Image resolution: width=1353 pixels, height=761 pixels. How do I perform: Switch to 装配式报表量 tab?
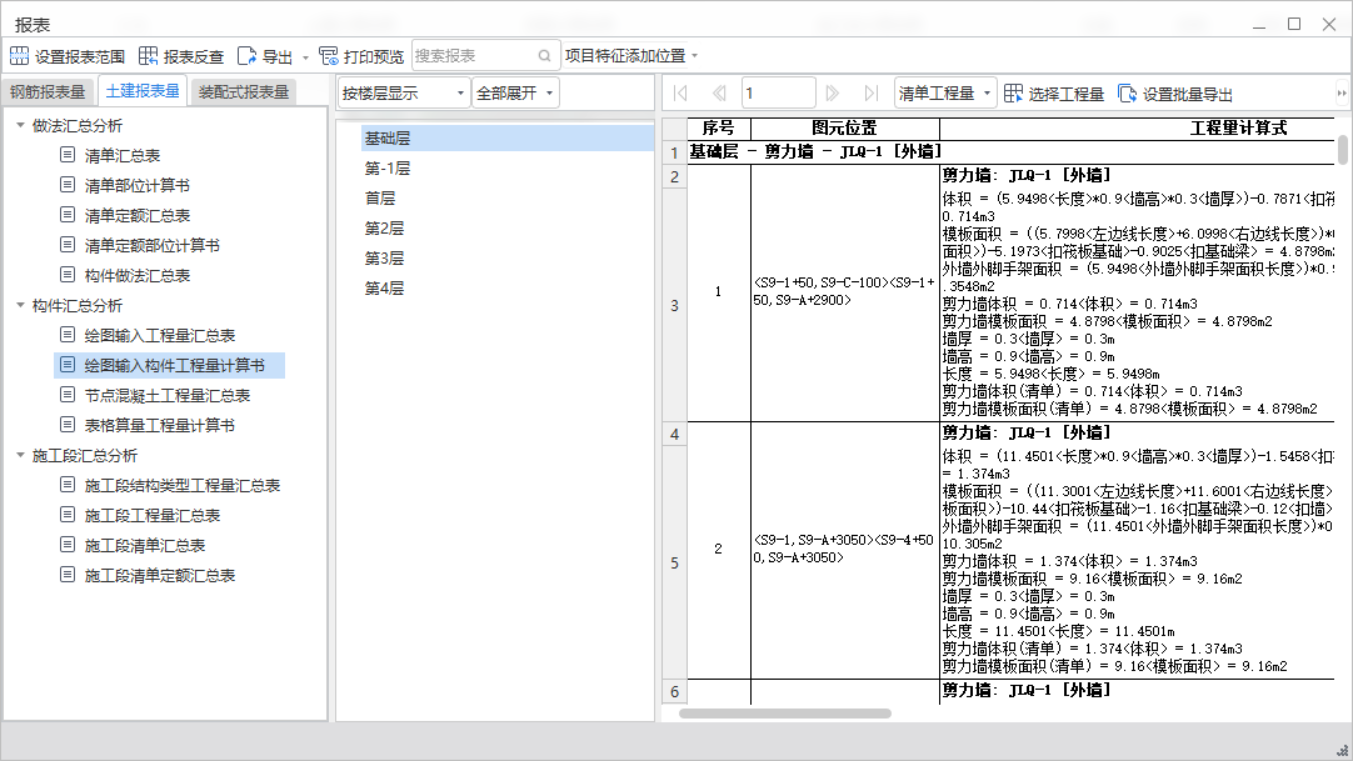[244, 92]
